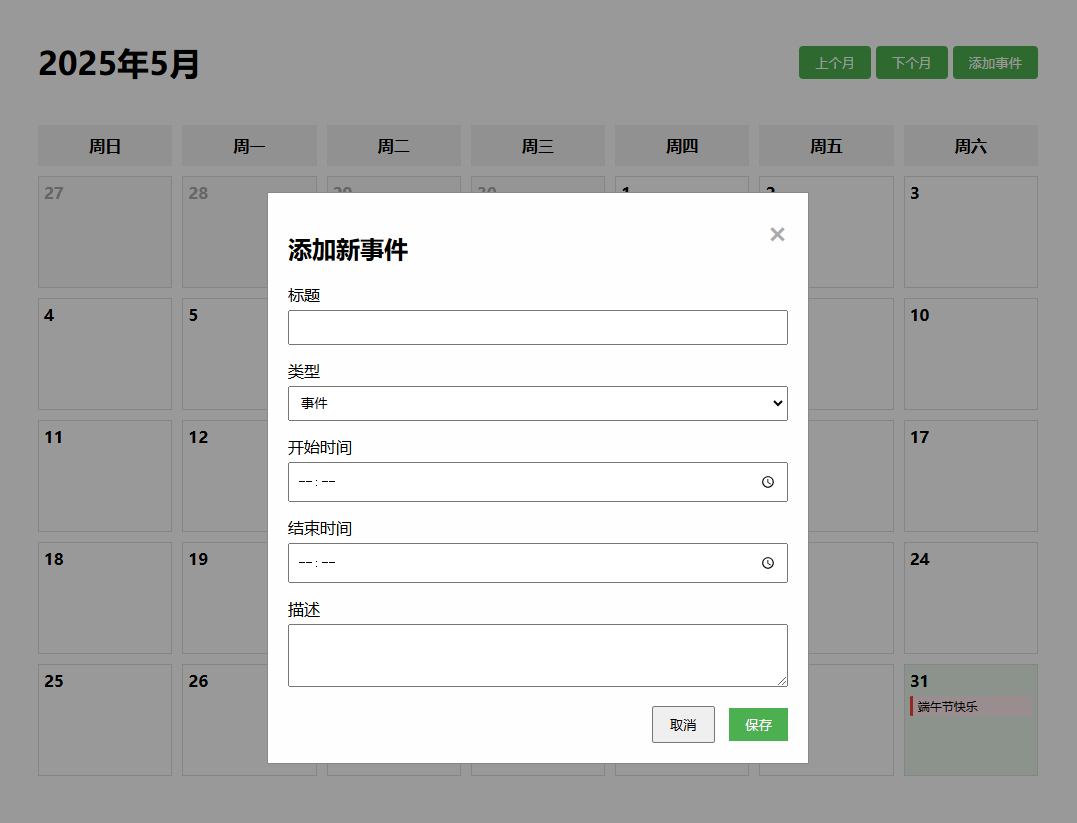Select the greyed day 27 cell

coord(105,232)
